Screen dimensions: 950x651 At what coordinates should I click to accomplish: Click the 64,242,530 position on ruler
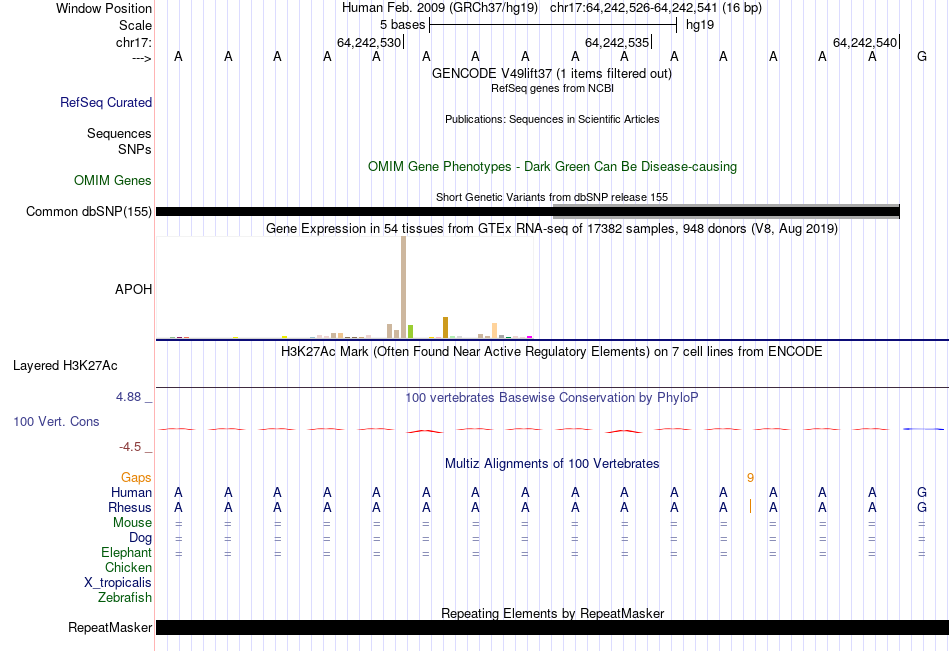coord(369,42)
